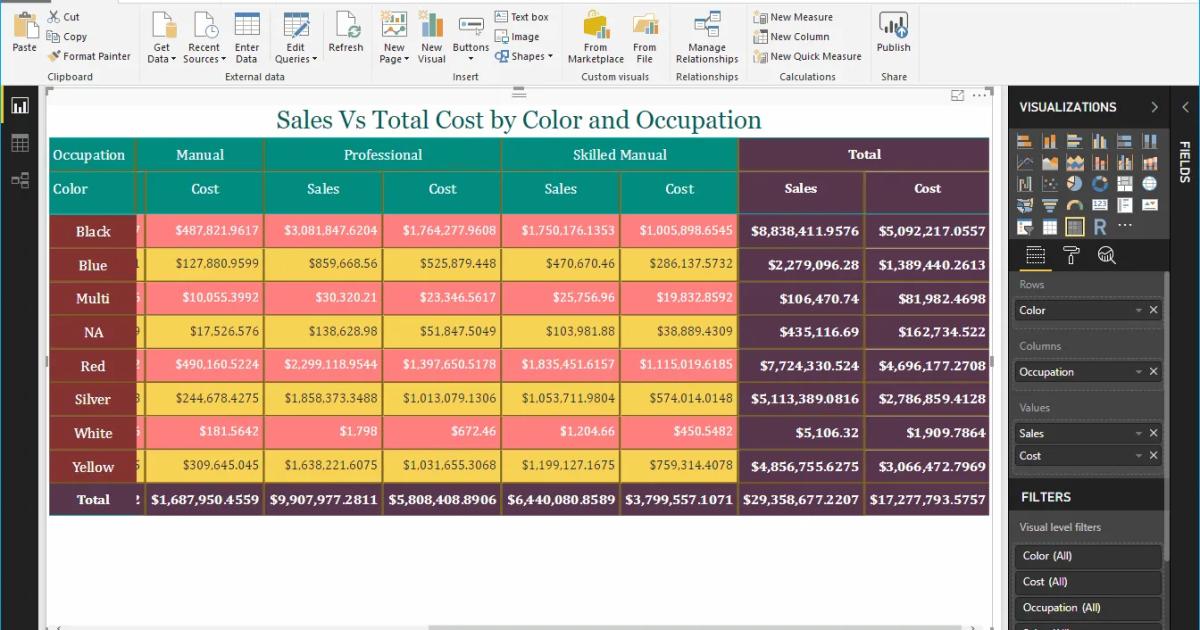1200x630 pixels.
Task: Select the Pie chart visualization
Action: (x=1075, y=183)
